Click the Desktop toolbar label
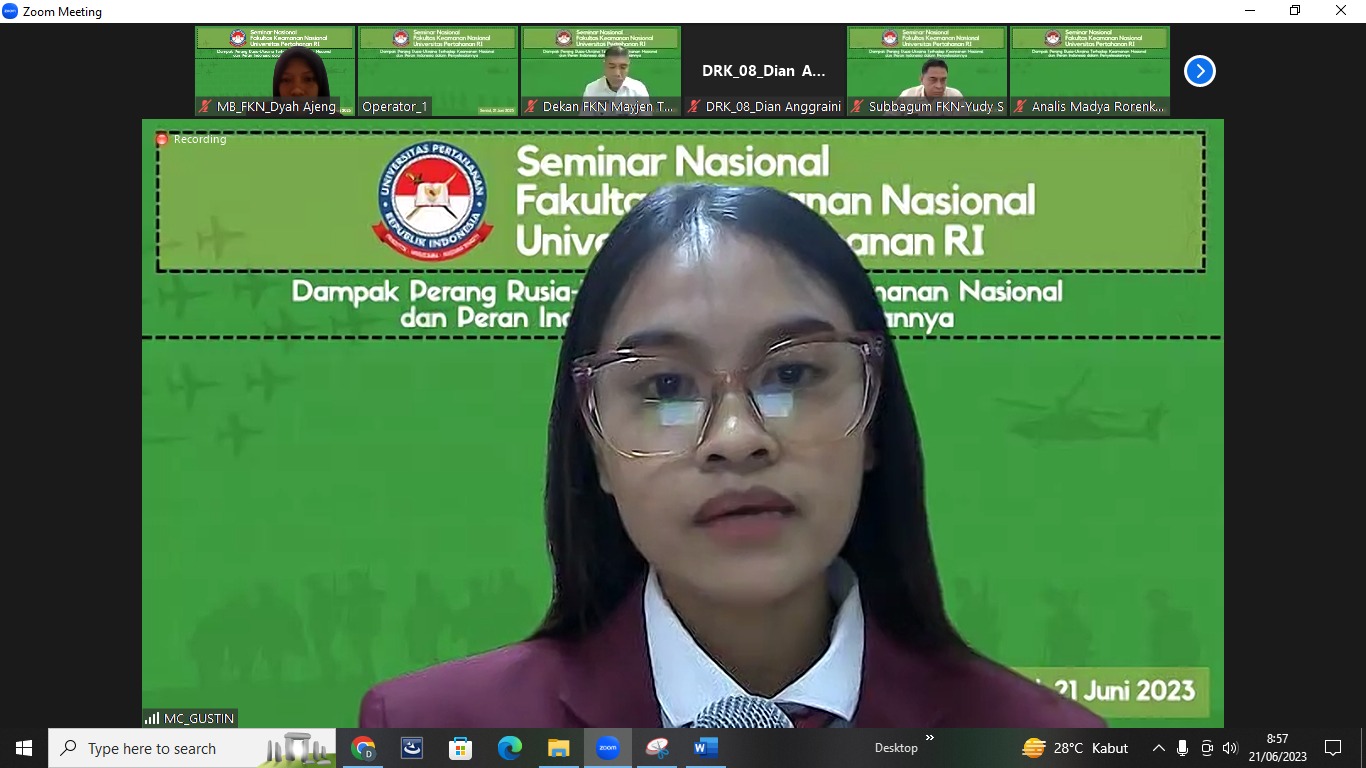The image size is (1366, 768). [x=896, y=748]
